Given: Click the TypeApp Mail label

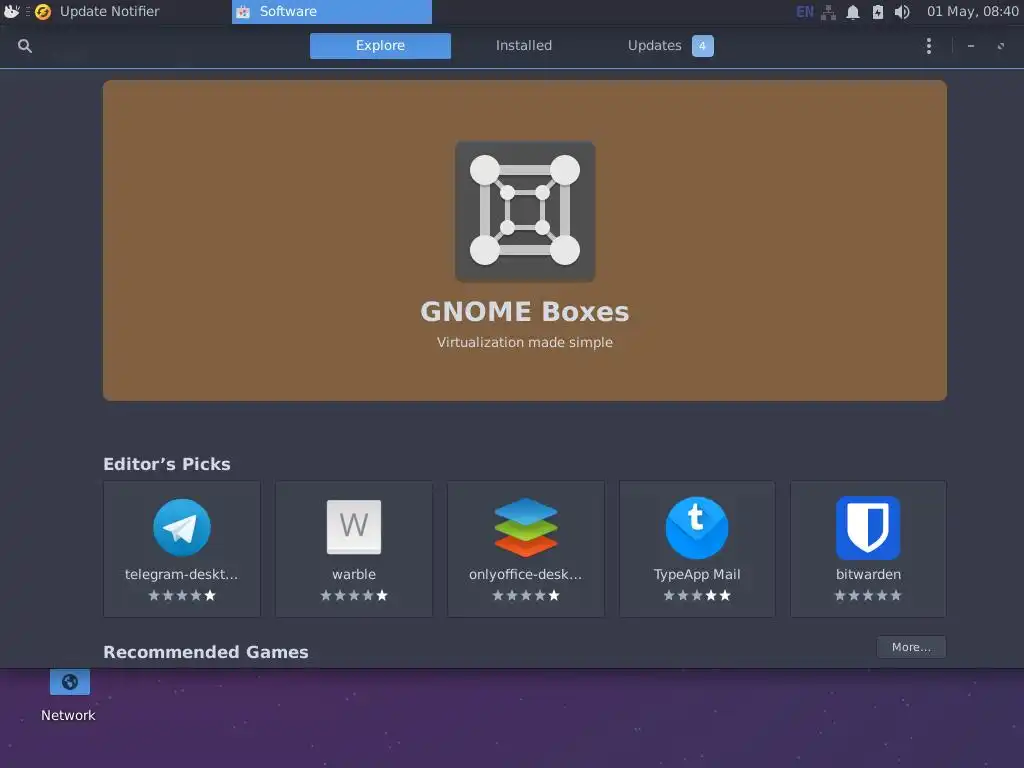Looking at the screenshot, I should [697, 575].
